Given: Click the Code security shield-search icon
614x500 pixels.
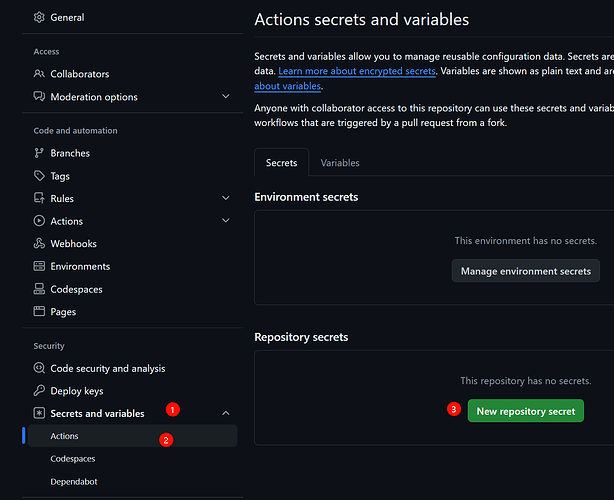Looking at the screenshot, I should [x=39, y=368].
